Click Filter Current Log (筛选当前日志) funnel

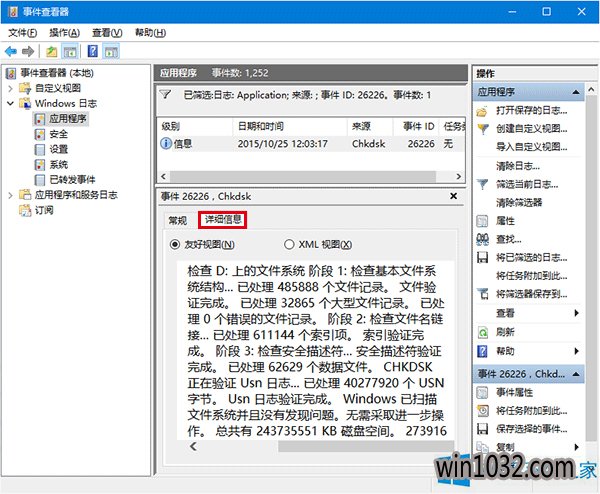tap(532, 184)
